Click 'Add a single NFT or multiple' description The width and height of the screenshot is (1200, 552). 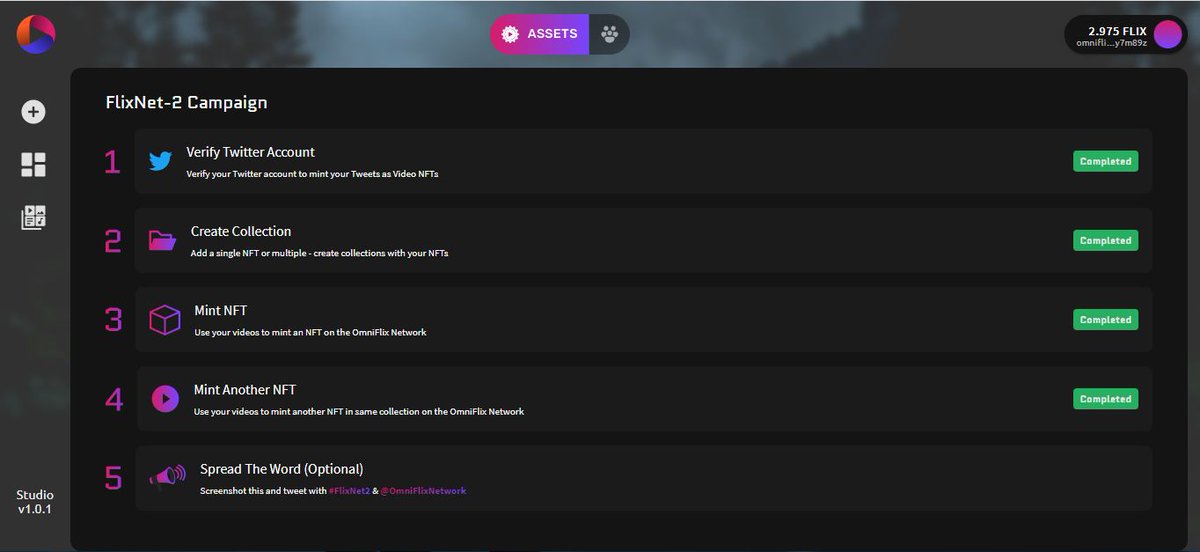320,253
